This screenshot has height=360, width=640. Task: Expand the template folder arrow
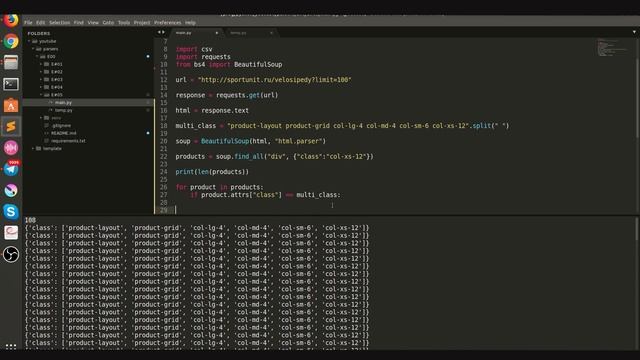coord(33,149)
